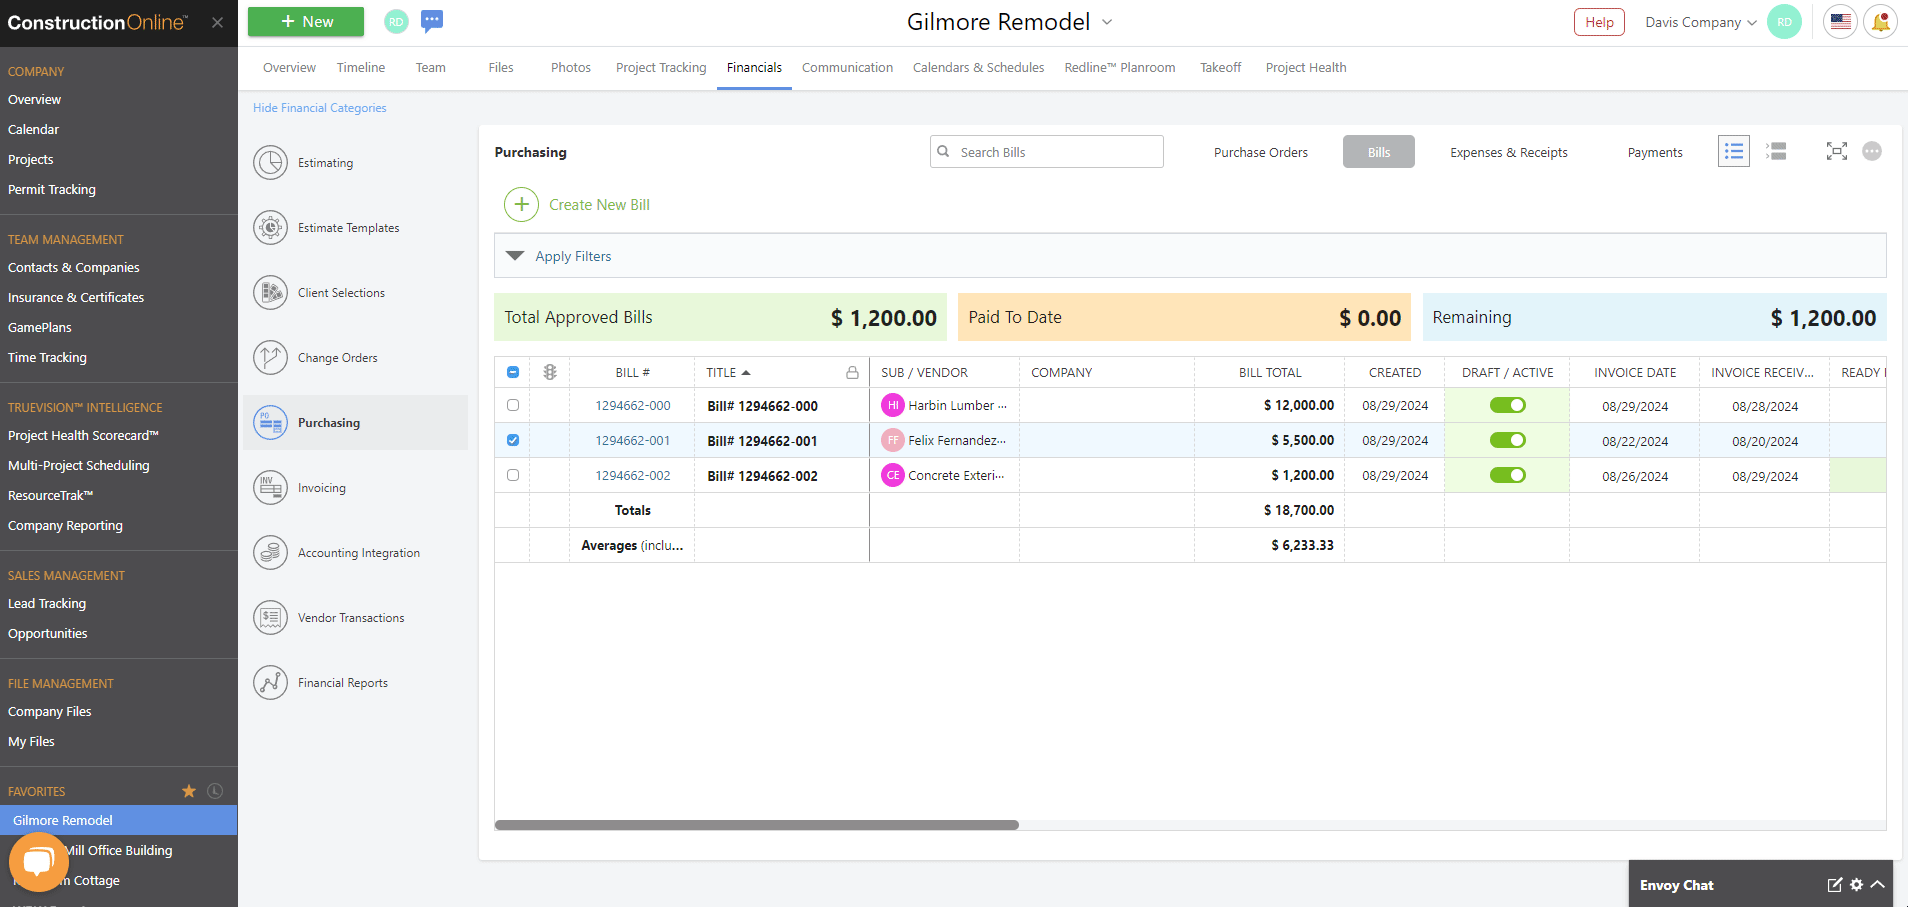Image resolution: width=1908 pixels, height=907 pixels.
Task: Switch to the Purchase Orders tab
Action: 1260,152
